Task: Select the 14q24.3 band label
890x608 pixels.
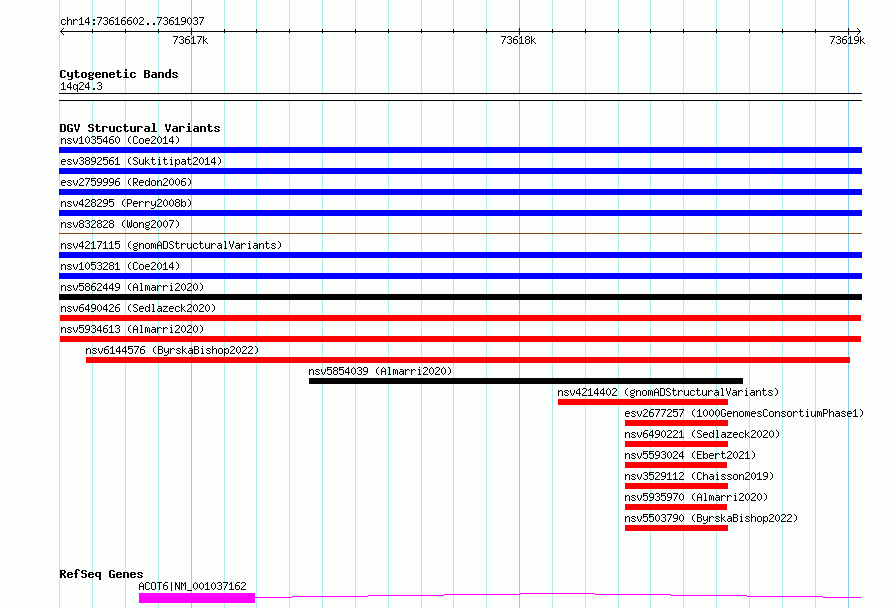Action: pyautogui.click(x=81, y=86)
